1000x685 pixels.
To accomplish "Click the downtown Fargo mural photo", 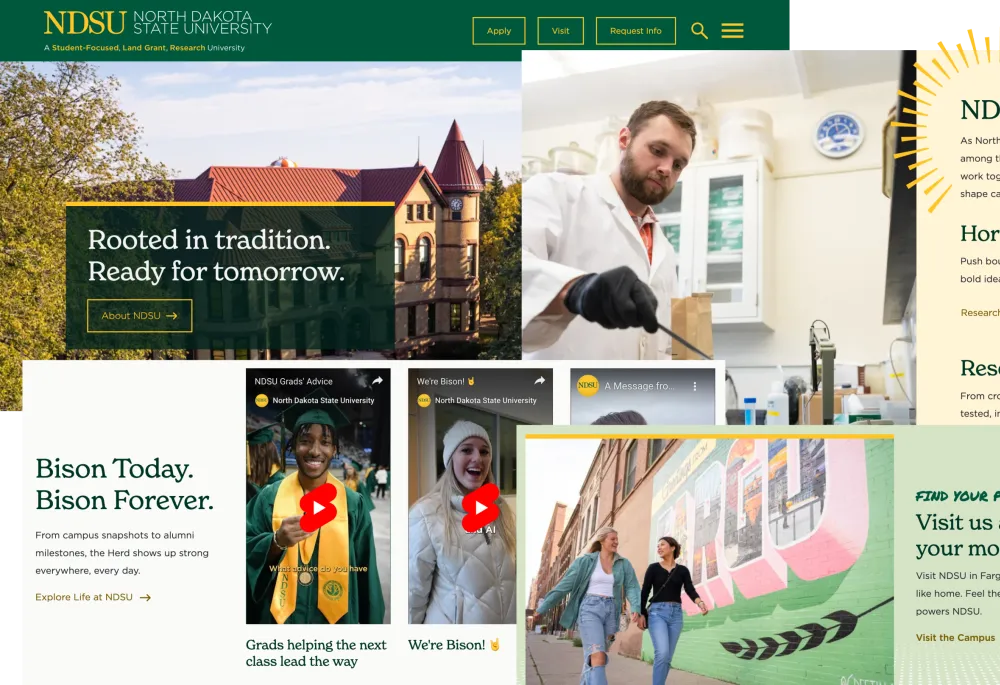I will point(709,561).
